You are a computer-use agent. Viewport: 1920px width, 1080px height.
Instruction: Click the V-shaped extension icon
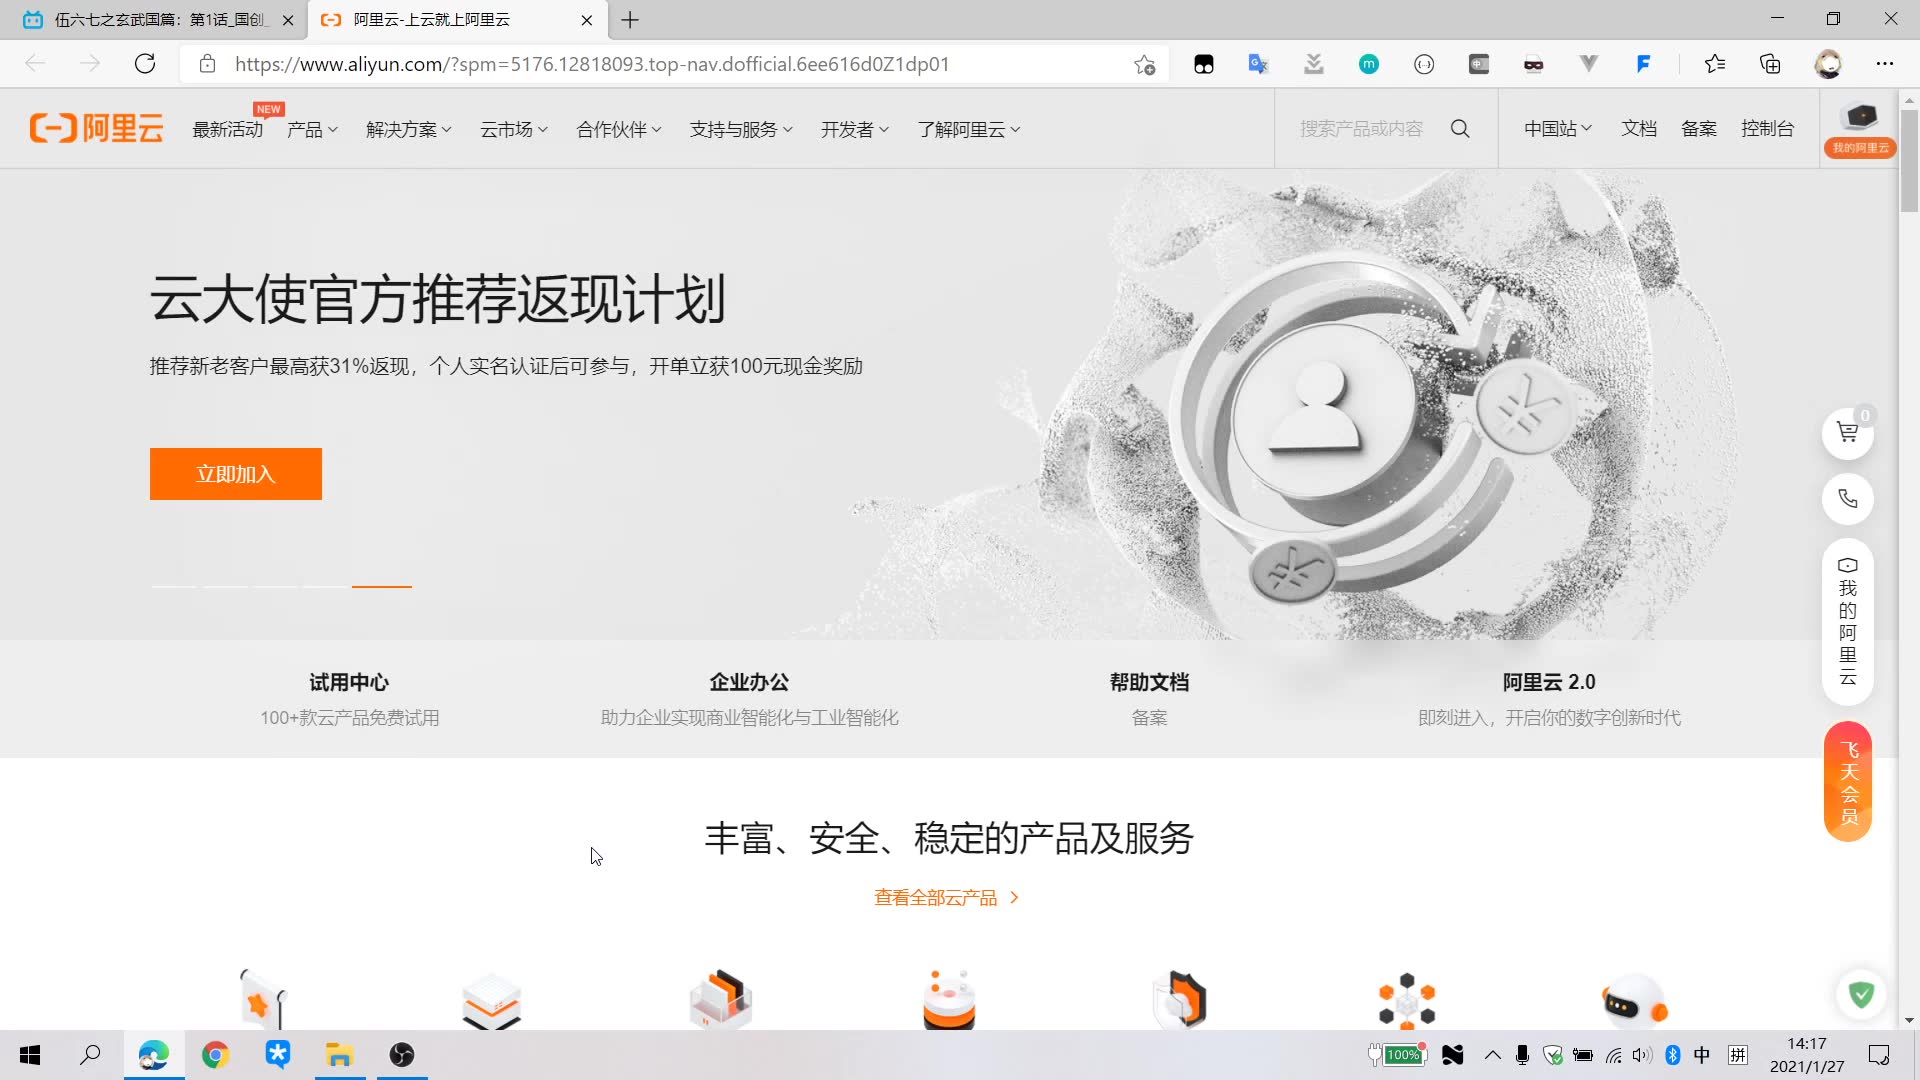tap(1588, 64)
